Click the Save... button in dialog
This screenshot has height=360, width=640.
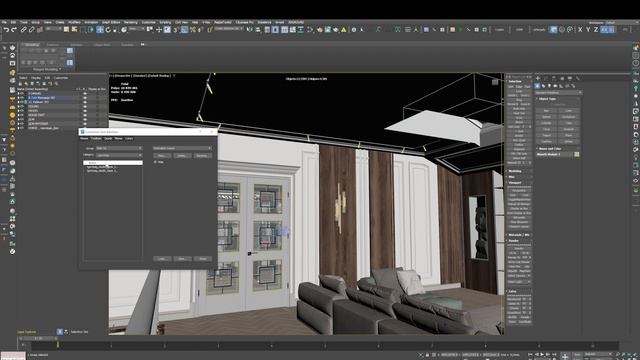[x=182, y=259]
